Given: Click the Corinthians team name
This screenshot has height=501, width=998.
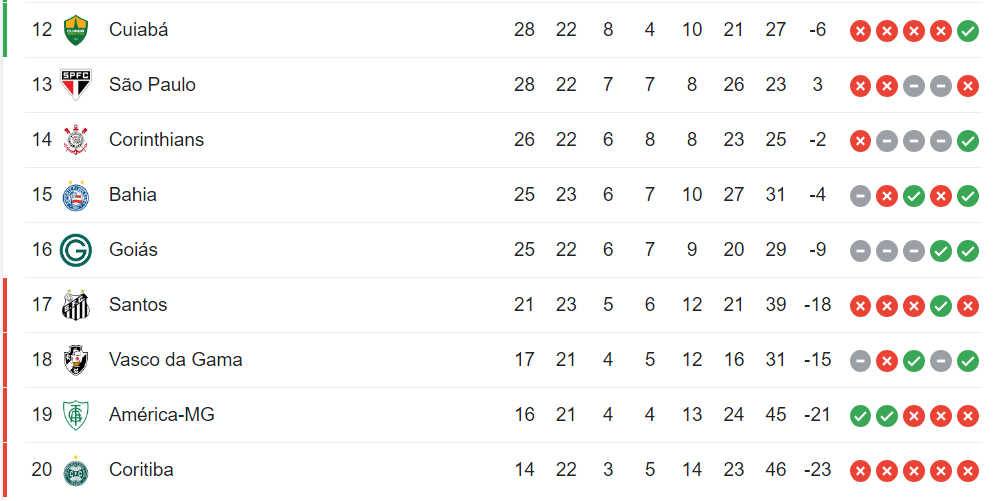Looking at the screenshot, I should [x=156, y=140].
